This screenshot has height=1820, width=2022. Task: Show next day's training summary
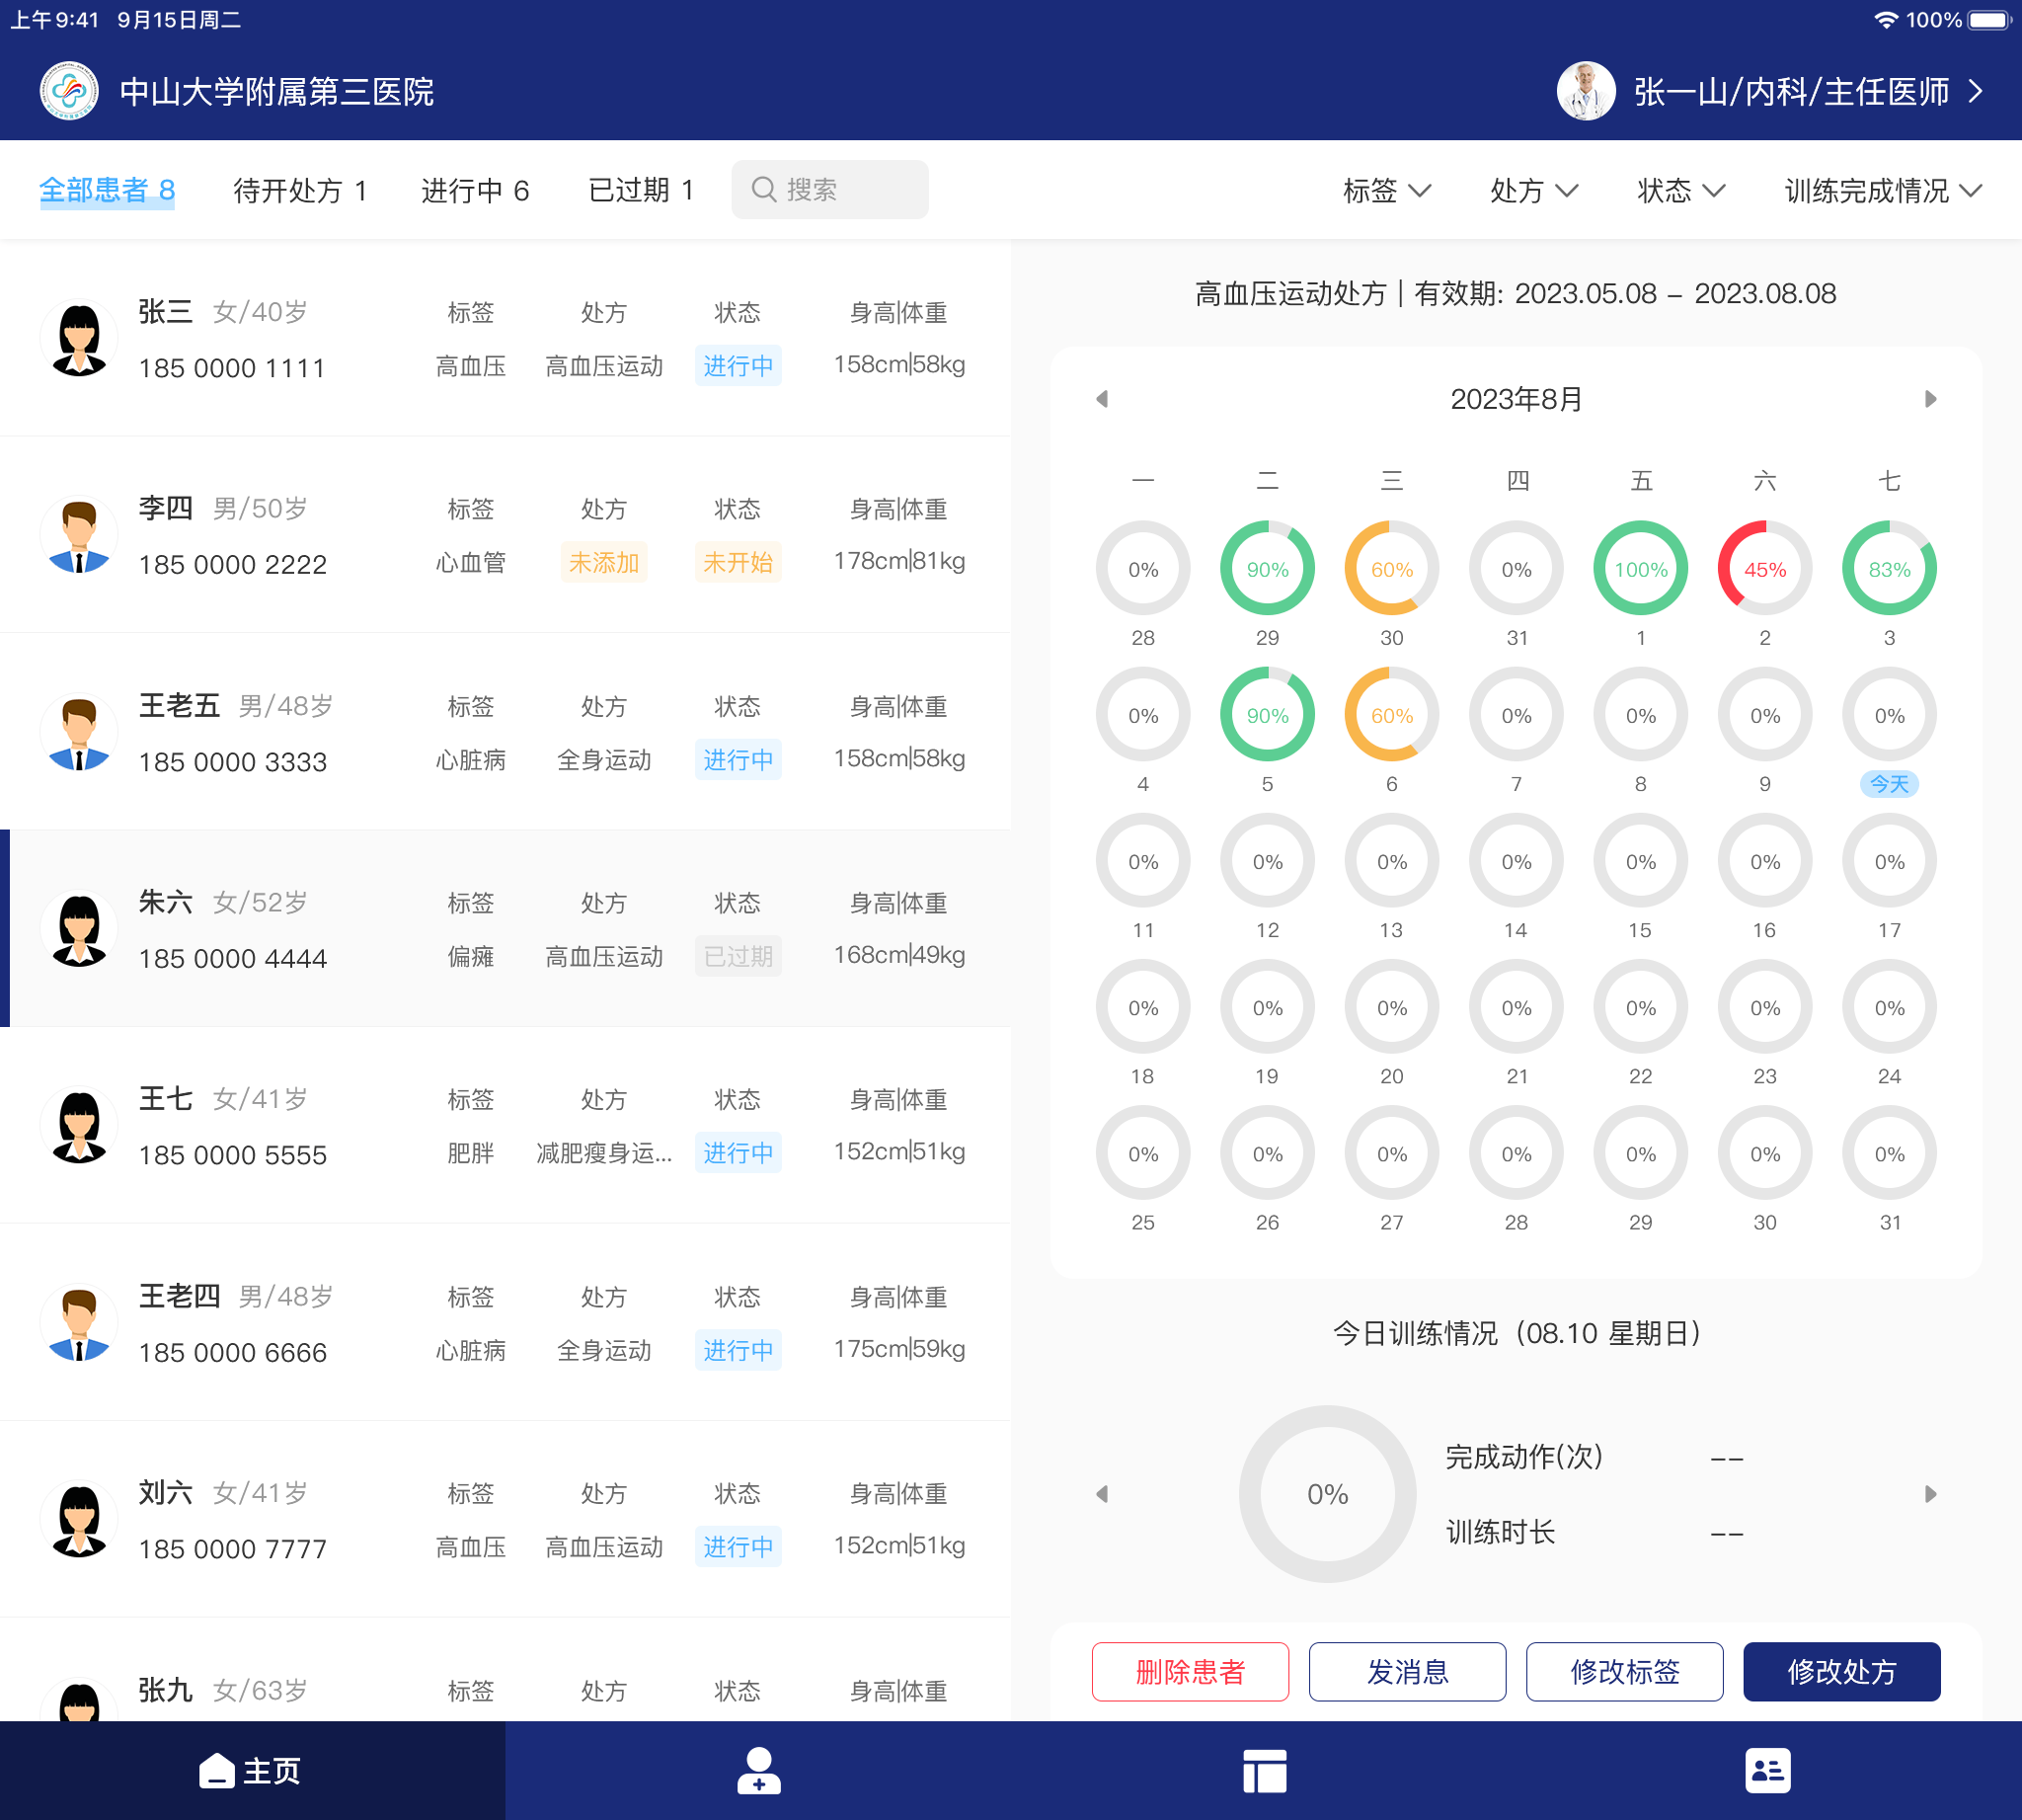[1930, 1494]
